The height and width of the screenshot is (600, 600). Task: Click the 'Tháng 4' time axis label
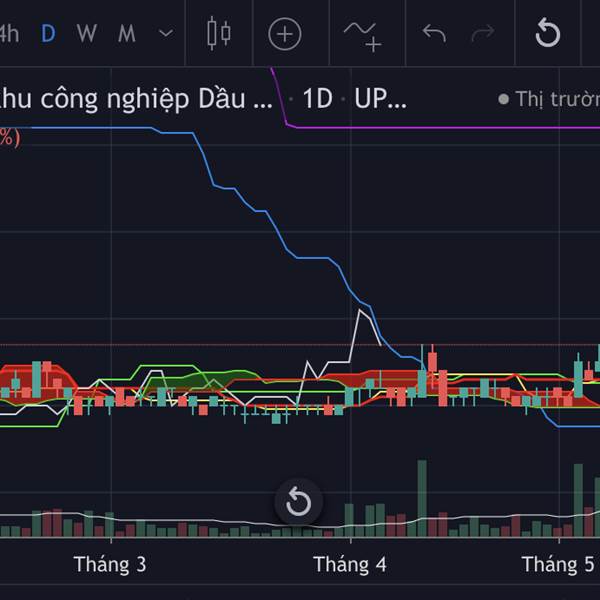[350, 564]
